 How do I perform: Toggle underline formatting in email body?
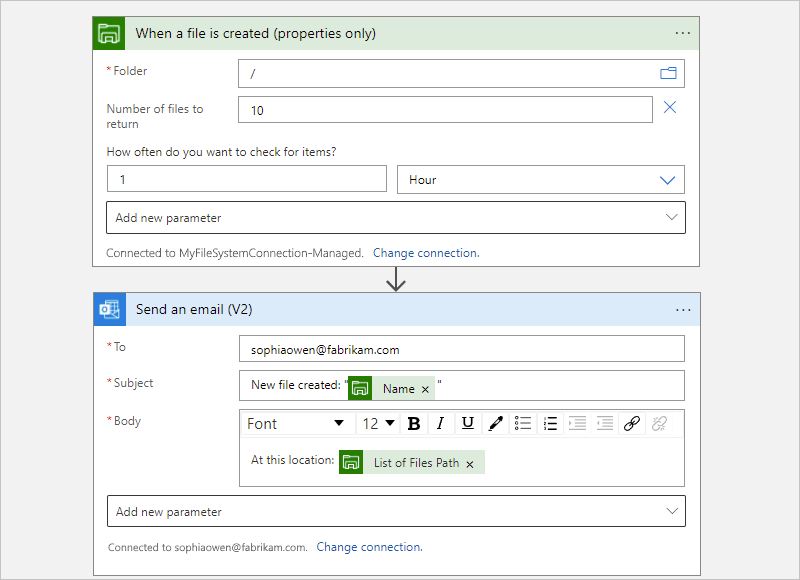[467, 424]
